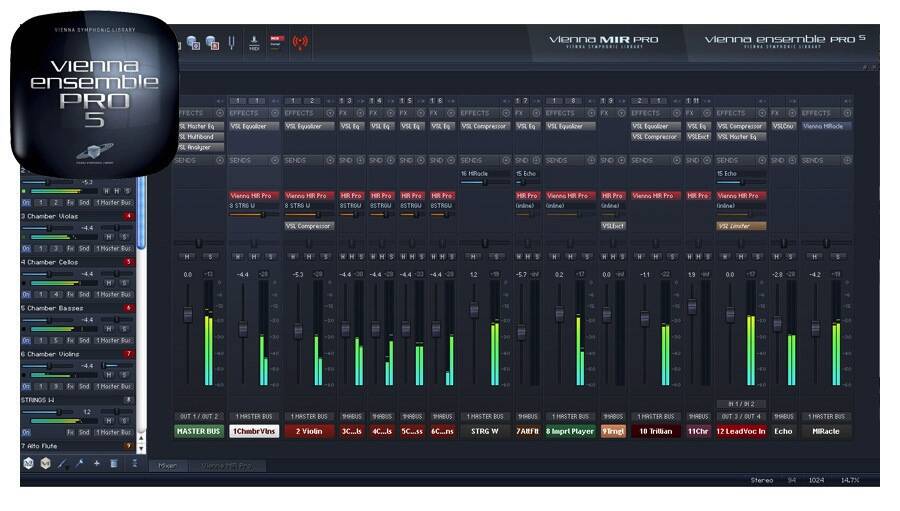
Task: Open 1 Master Bus routing under 4 Chamber Cellos
Action: tap(114, 295)
